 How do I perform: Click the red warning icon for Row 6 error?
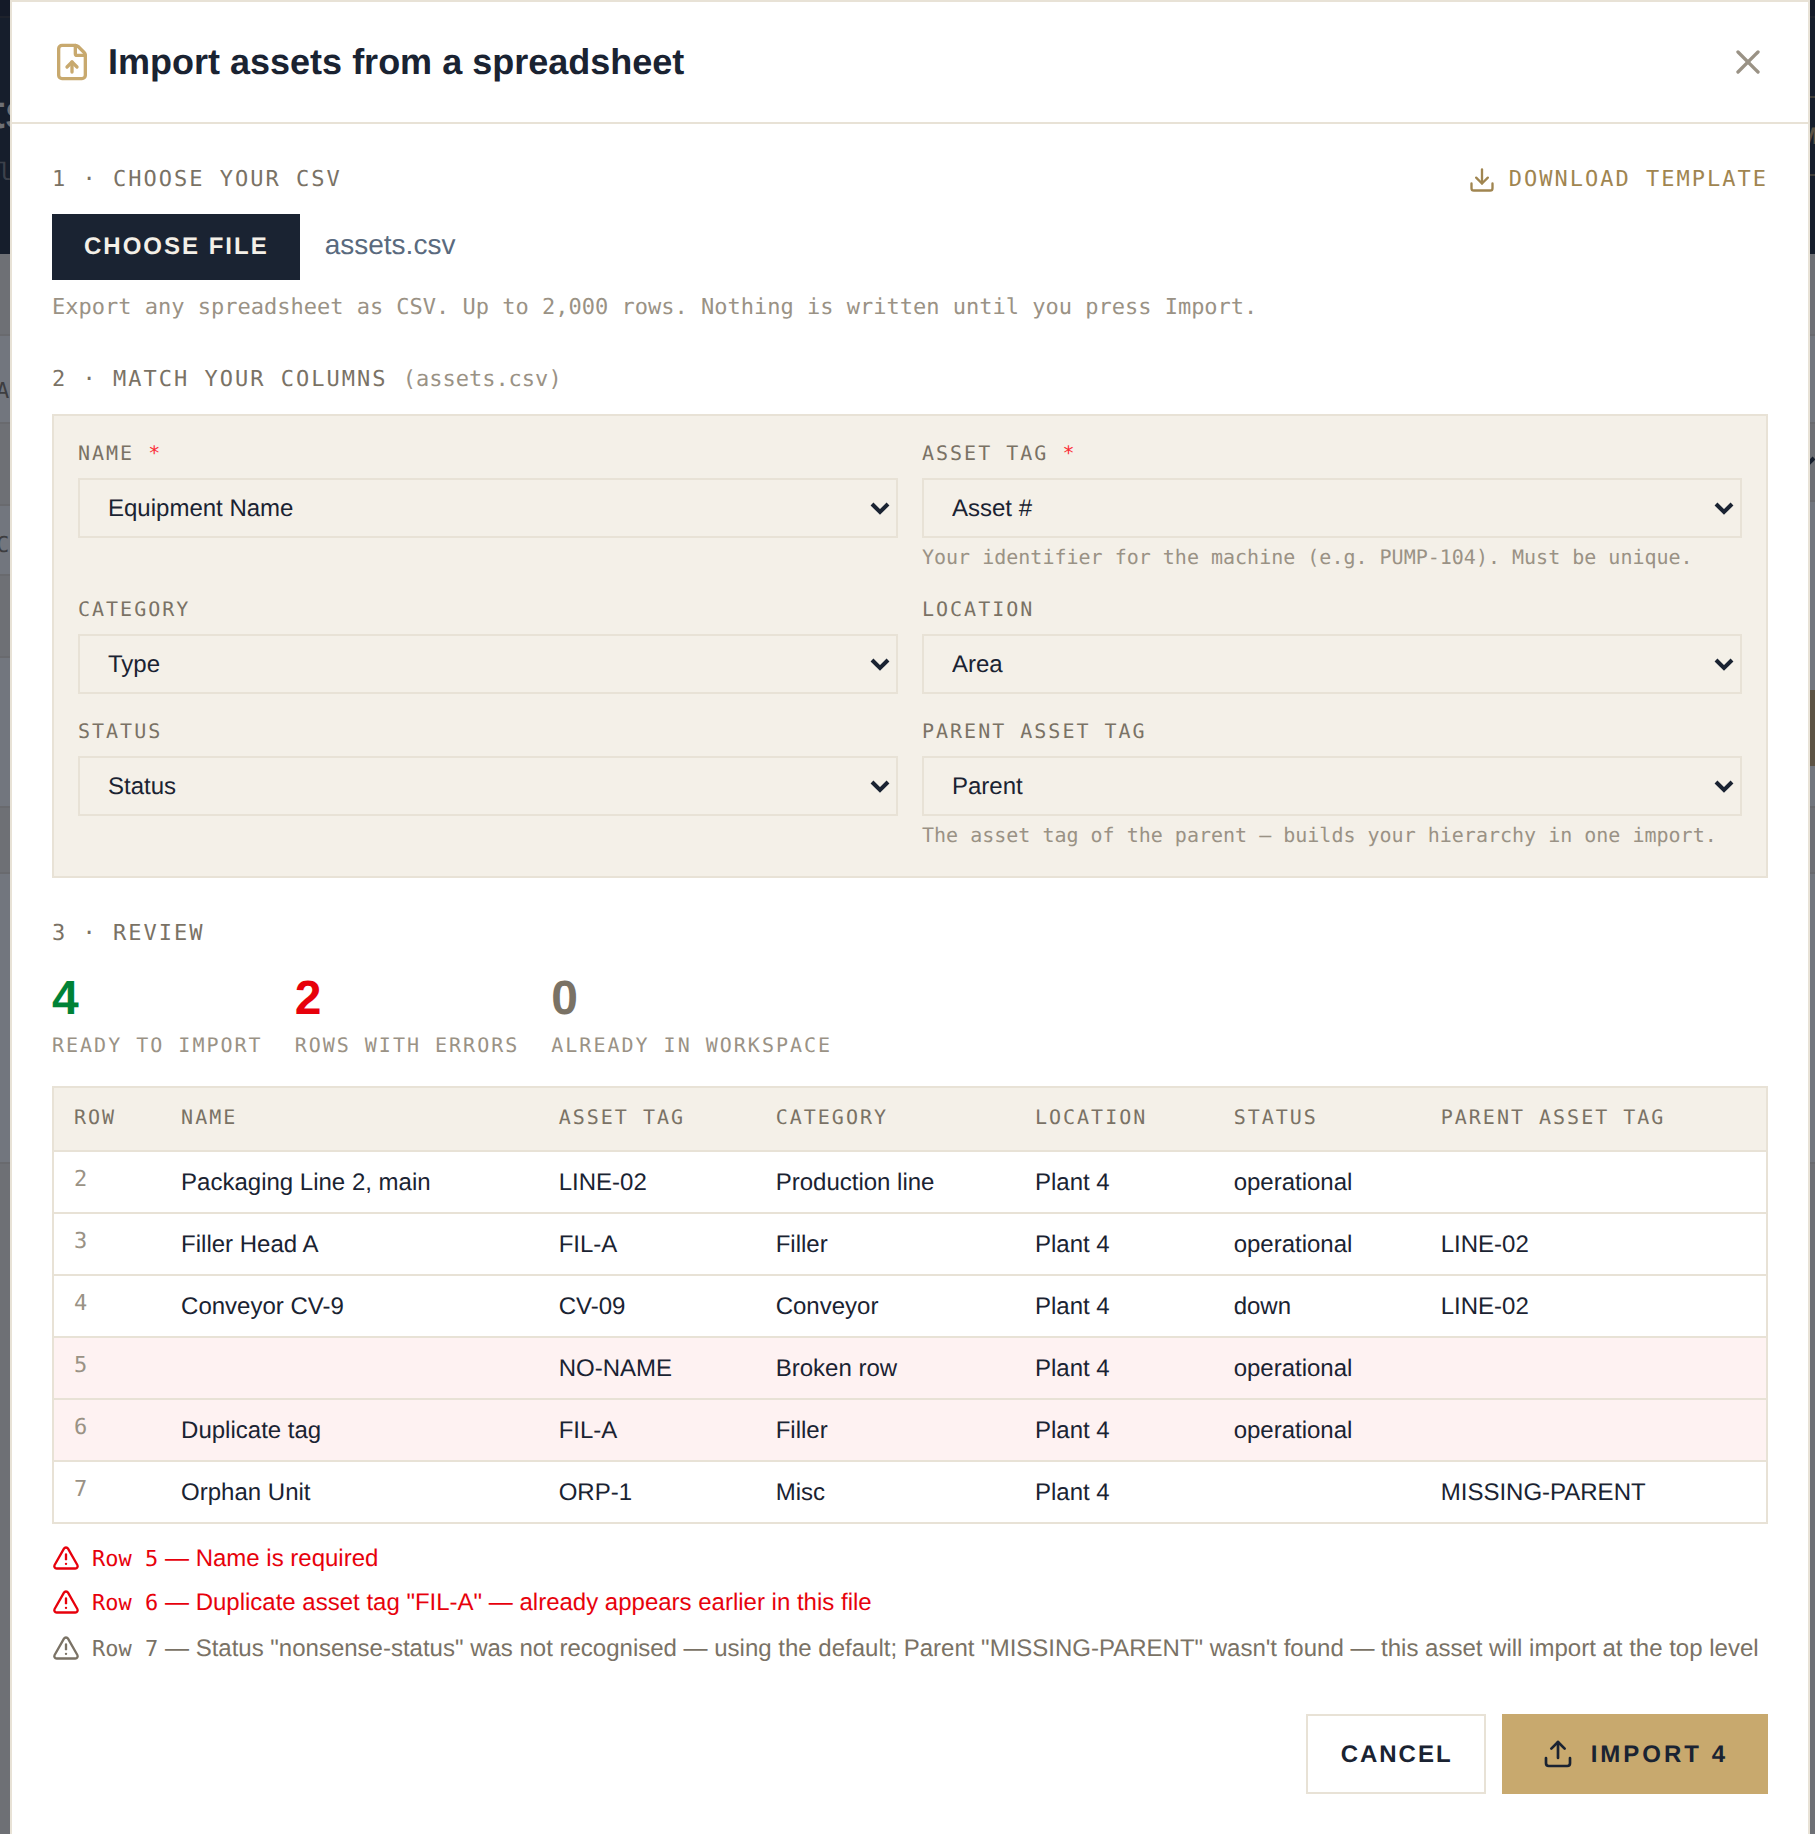(x=66, y=1602)
